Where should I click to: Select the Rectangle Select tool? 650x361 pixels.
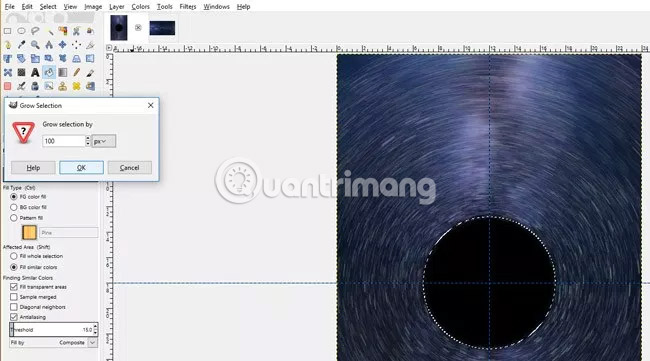pos(7,31)
